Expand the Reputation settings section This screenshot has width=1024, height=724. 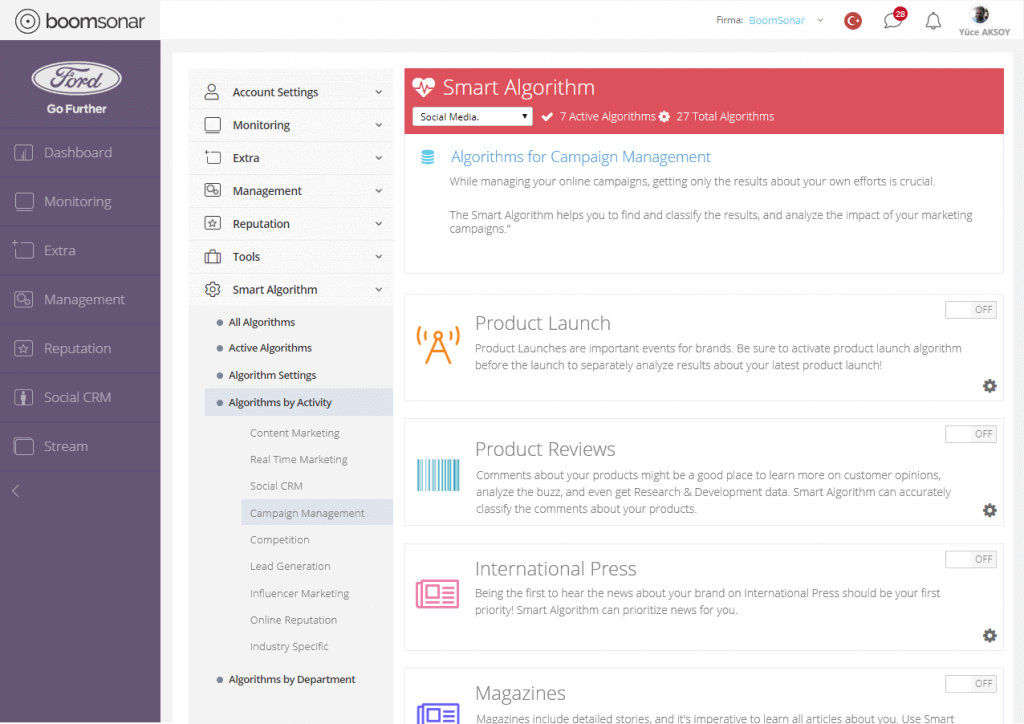(x=291, y=223)
